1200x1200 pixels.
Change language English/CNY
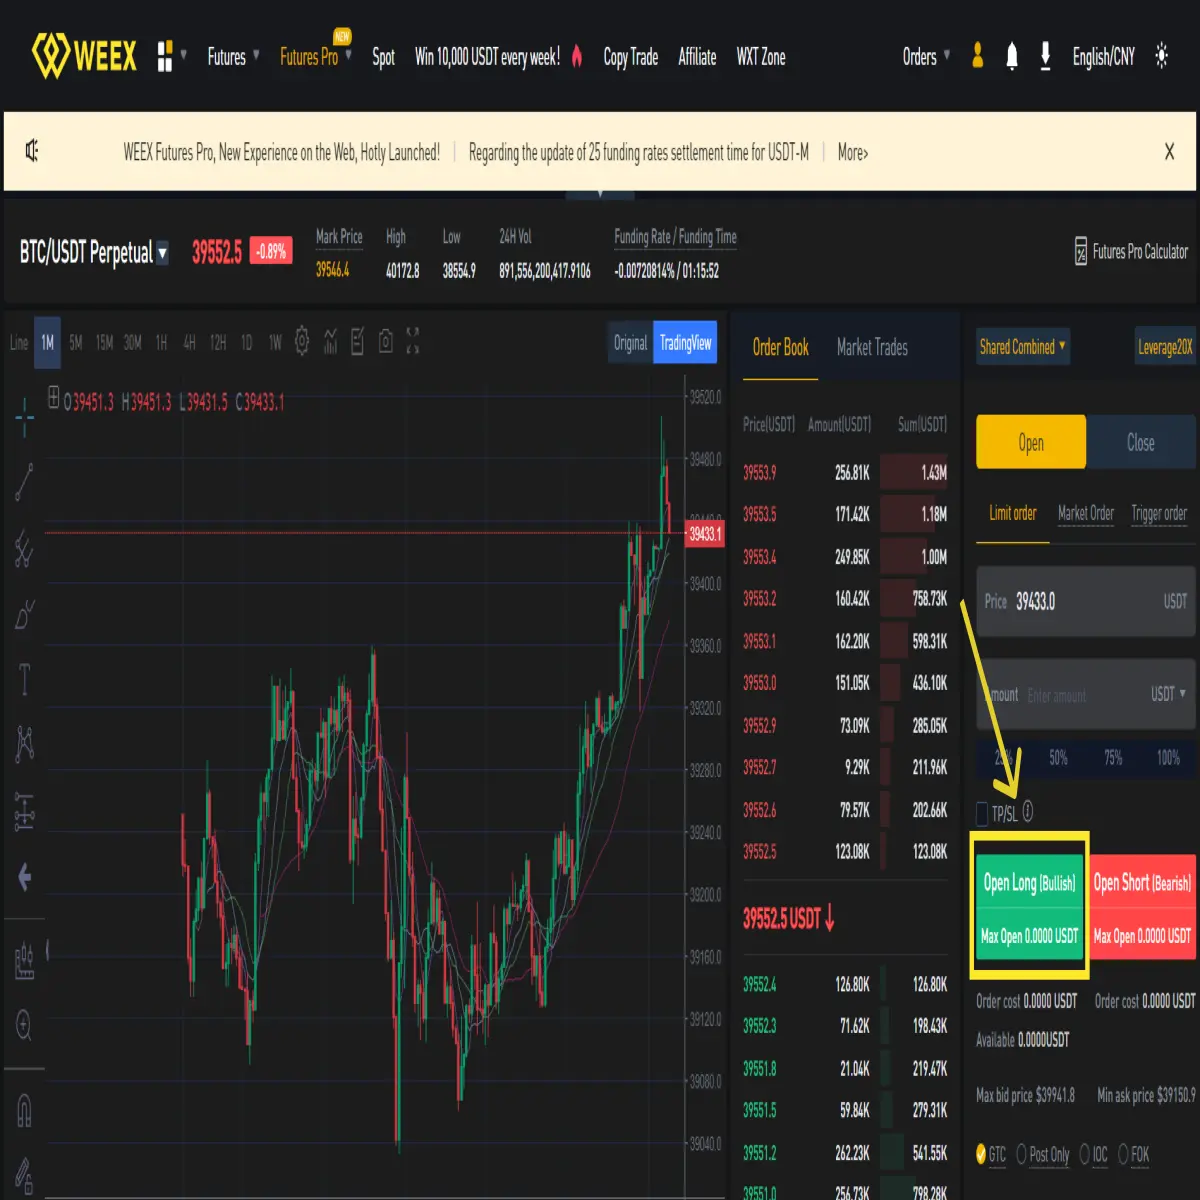(1103, 57)
